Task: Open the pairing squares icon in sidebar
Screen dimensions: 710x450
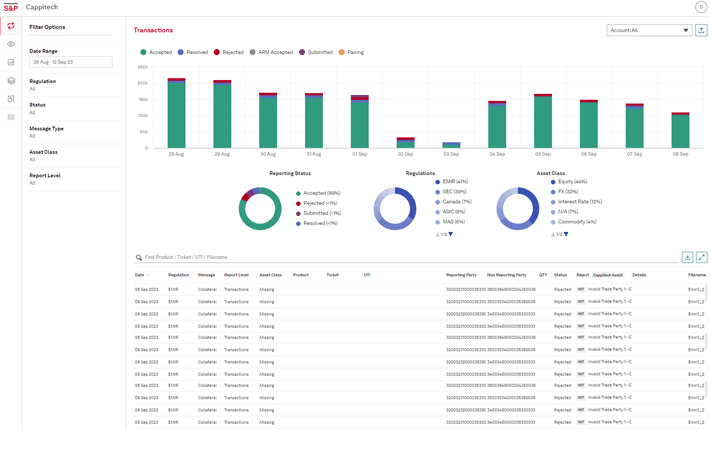Action: click(11, 99)
